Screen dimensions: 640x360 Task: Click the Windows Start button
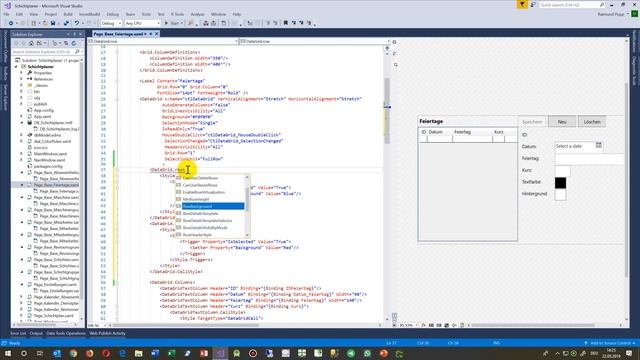click(7, 353)
